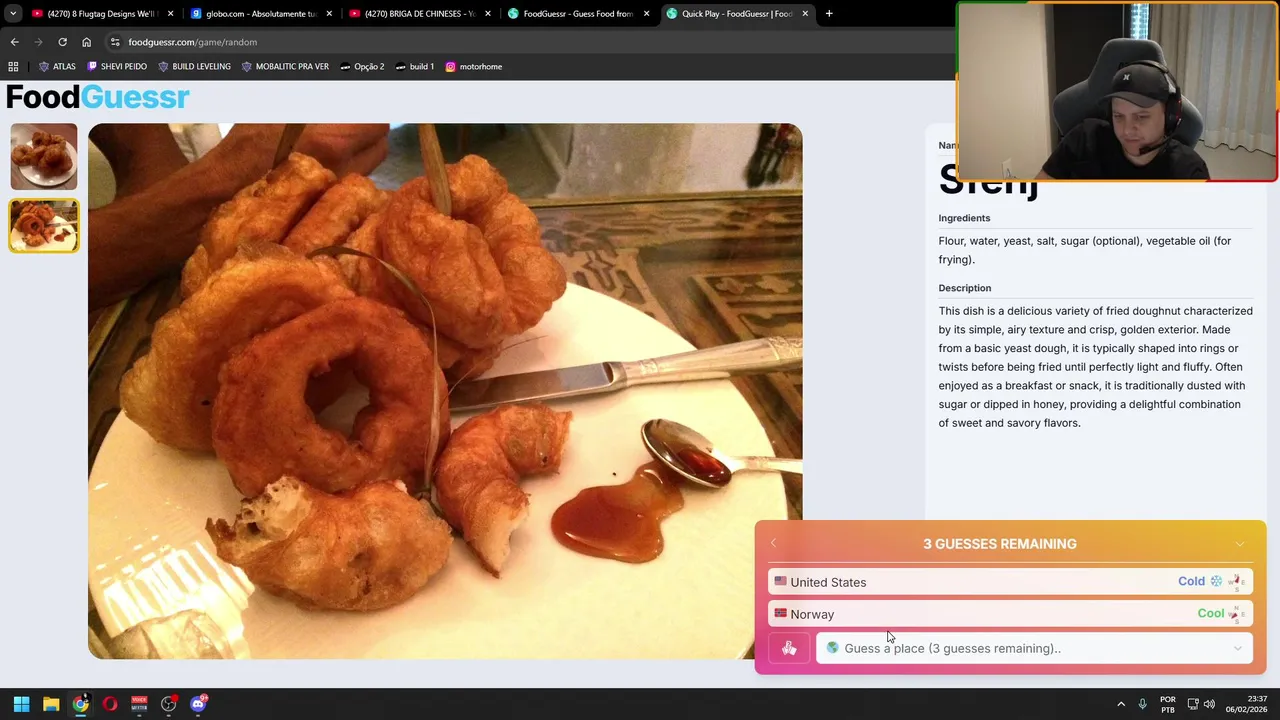Go to the browser home page
Screen dimensions: 1280x720
[x=86, y=42]
